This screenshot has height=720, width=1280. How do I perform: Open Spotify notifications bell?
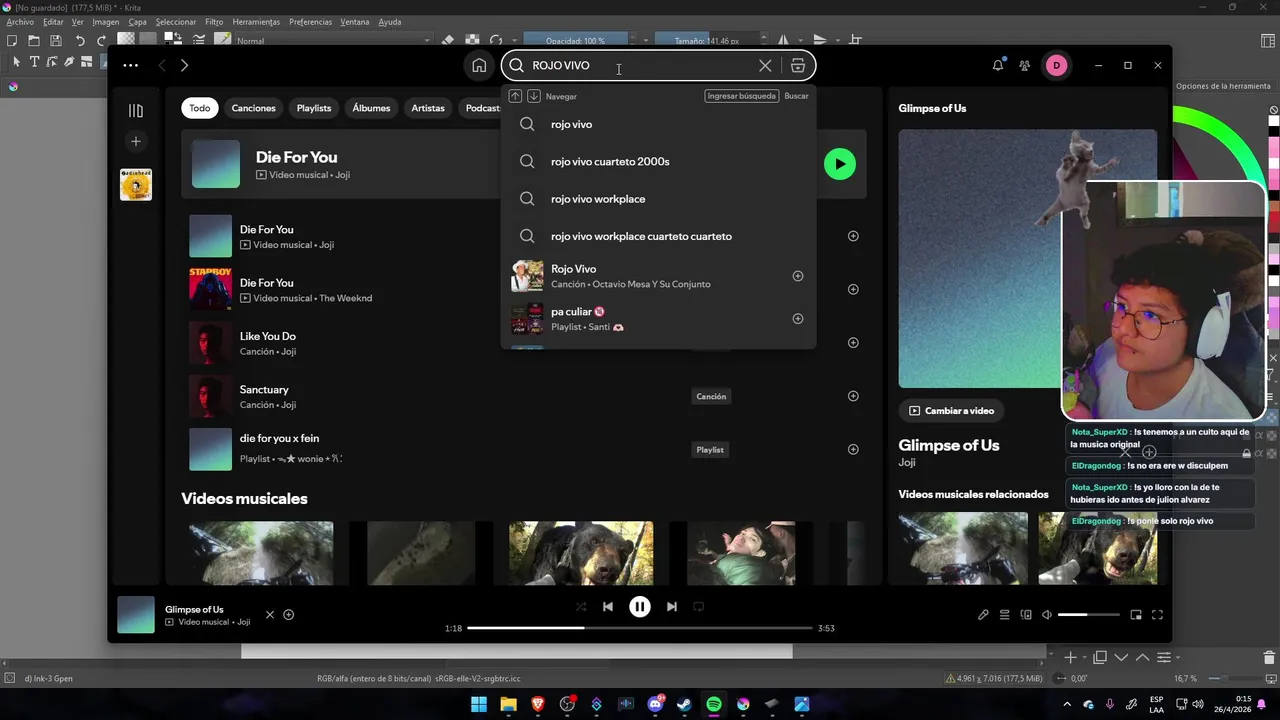pyautogui.click(x=997, y=65)
